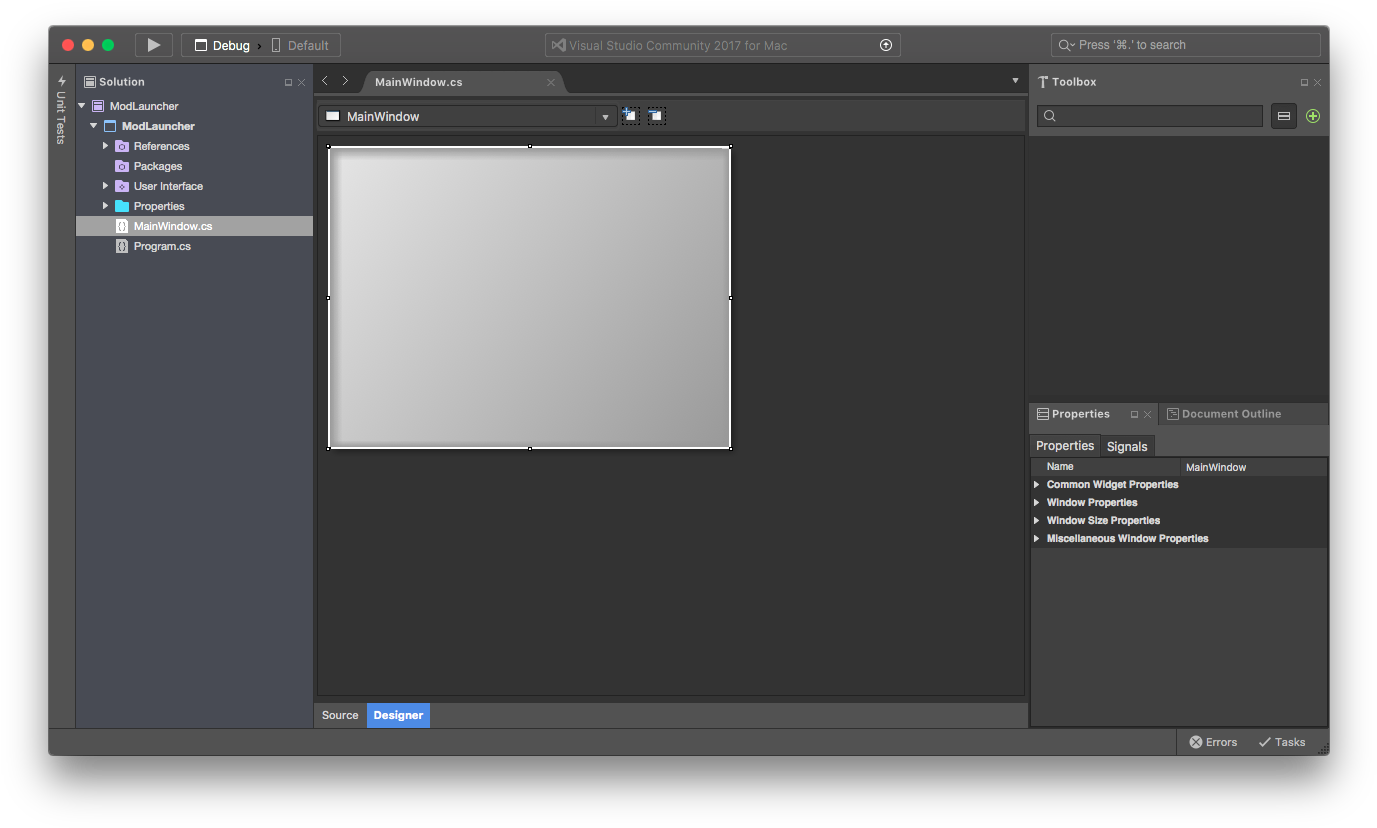Click the green plus icon in the Toolbox
1377x828 pixels.
coord(1313,116)
